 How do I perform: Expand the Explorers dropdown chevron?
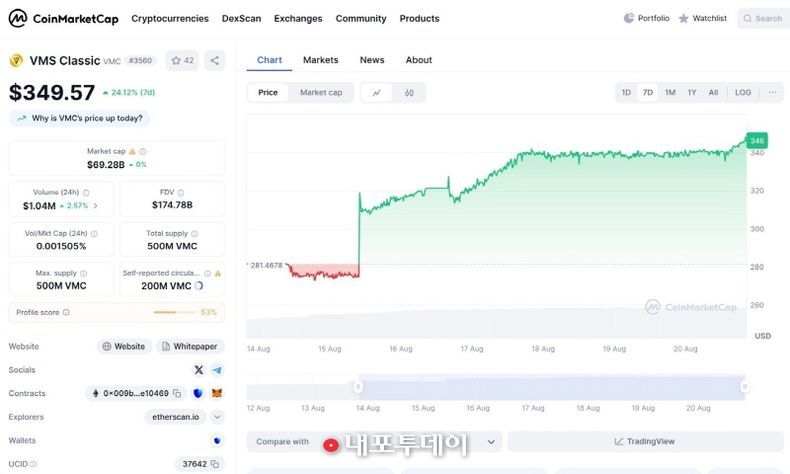coord(217,417)
